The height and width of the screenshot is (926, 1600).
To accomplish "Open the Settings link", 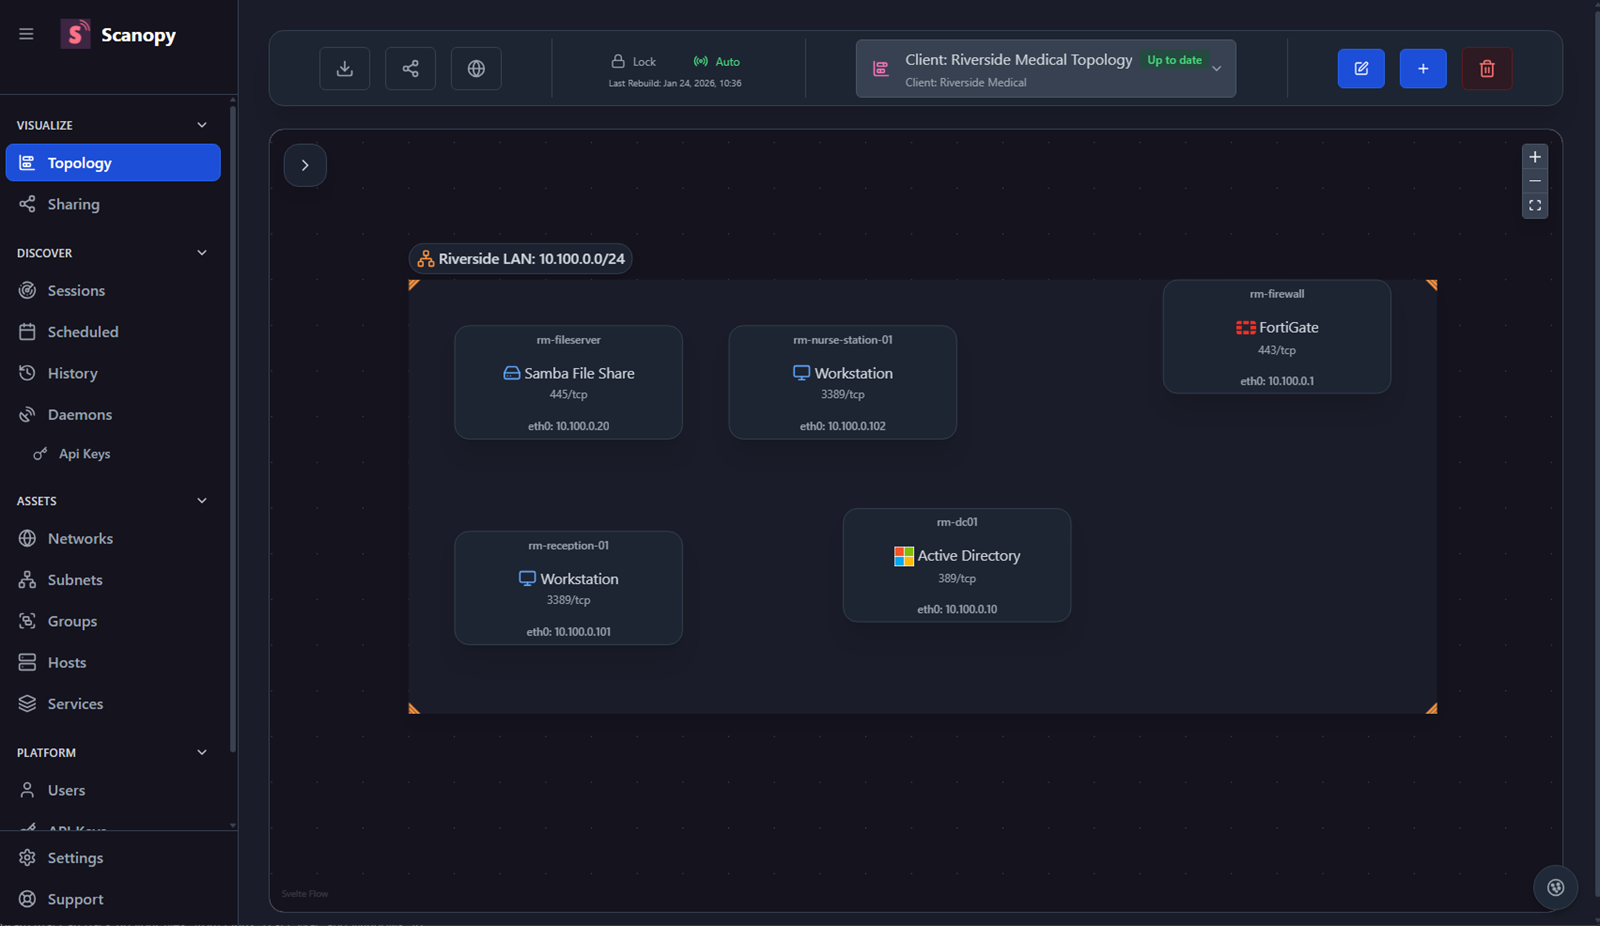I will point(75,858).
